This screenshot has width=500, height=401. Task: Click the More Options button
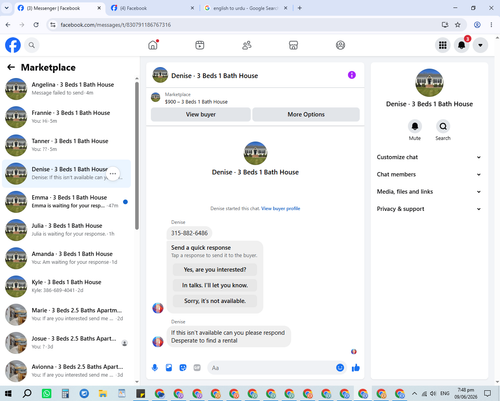(x=306, y=114)
